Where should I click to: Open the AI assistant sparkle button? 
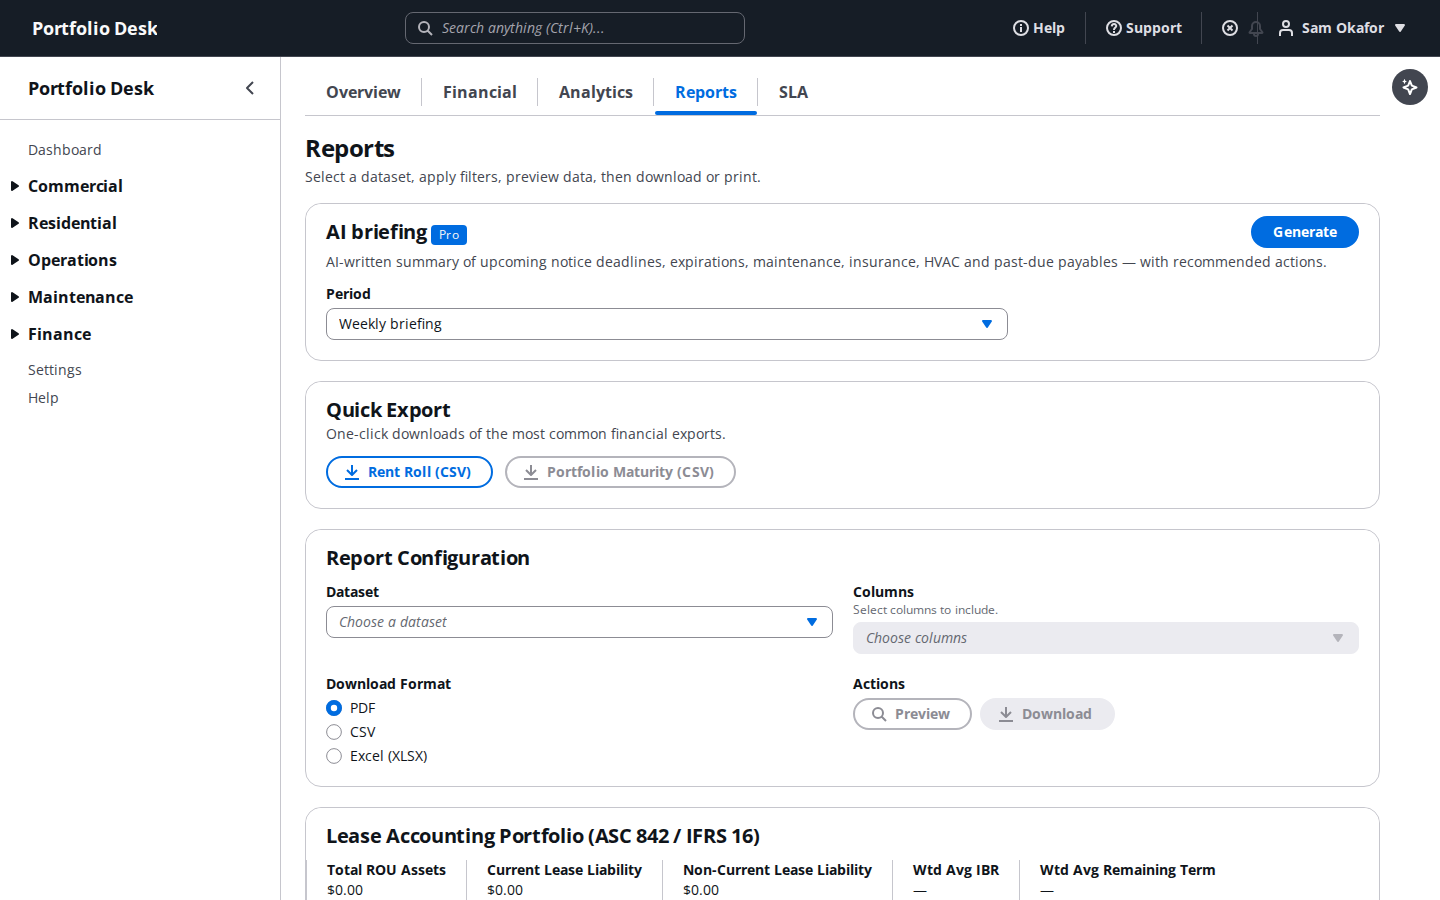1410,87
